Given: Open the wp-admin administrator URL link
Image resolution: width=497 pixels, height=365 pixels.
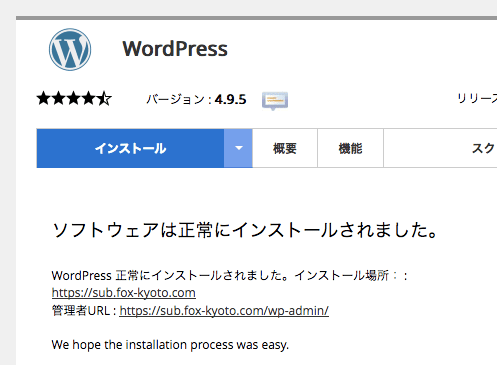Looking at the screenshot, I should tap(224, 311).
